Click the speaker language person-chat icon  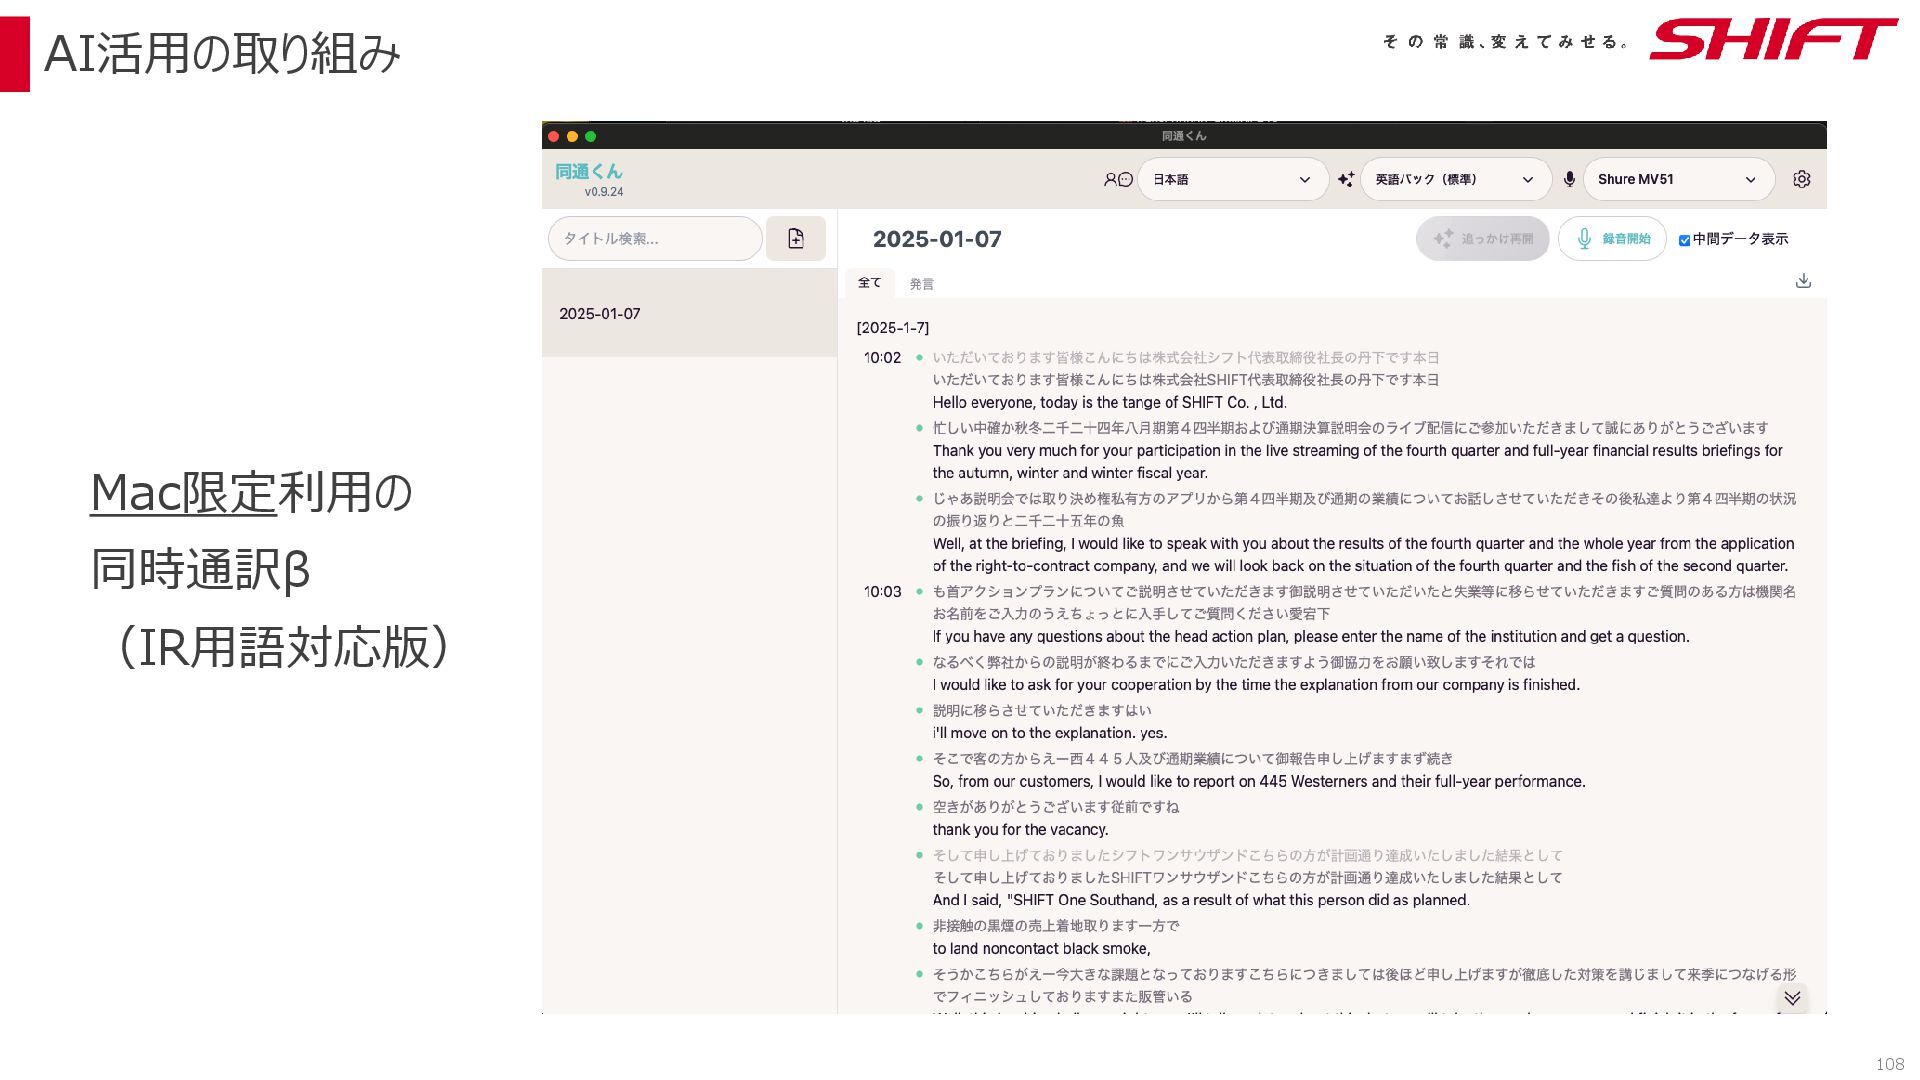point(1117,180)
